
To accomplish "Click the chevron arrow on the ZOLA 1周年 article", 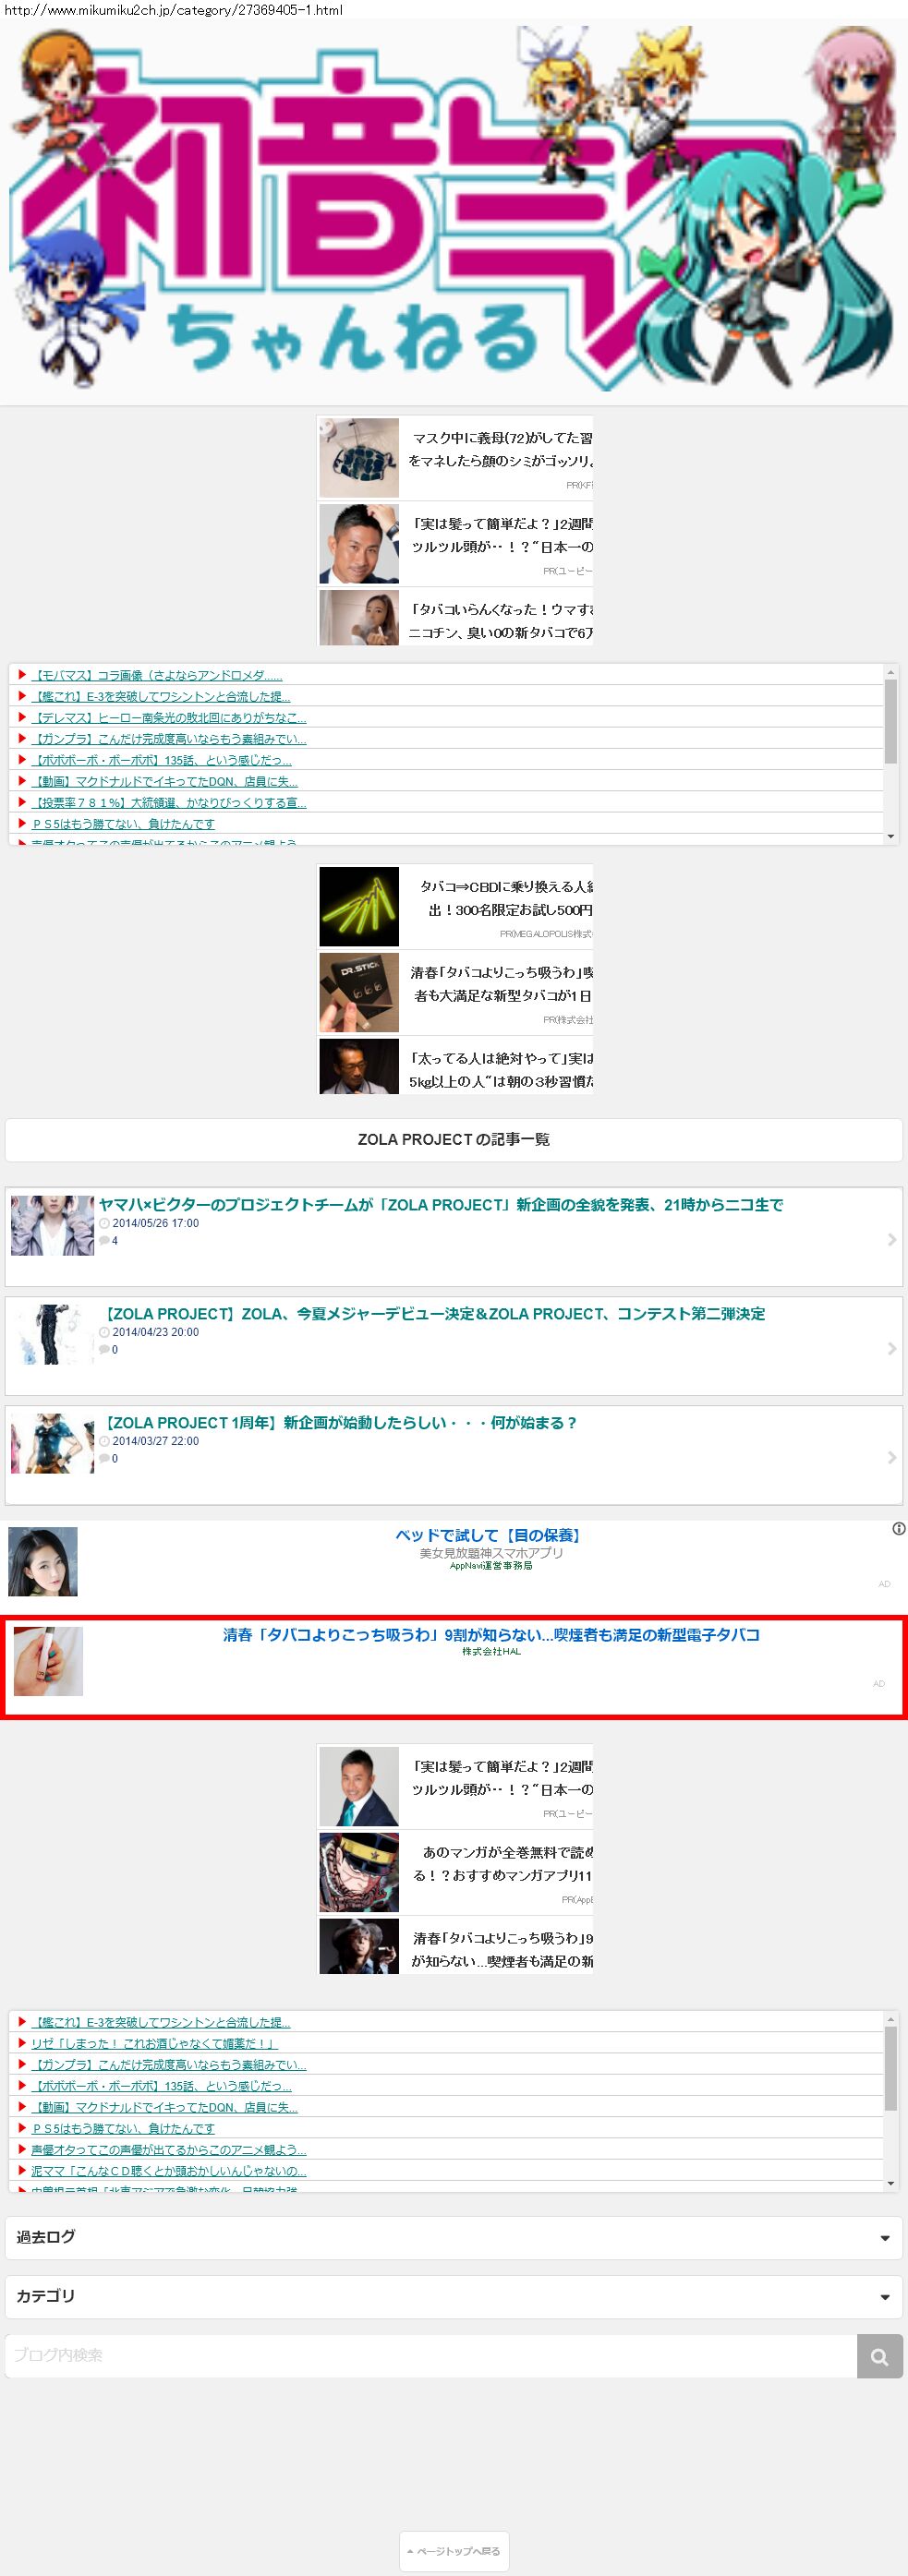I will [x=891, y=1458].
